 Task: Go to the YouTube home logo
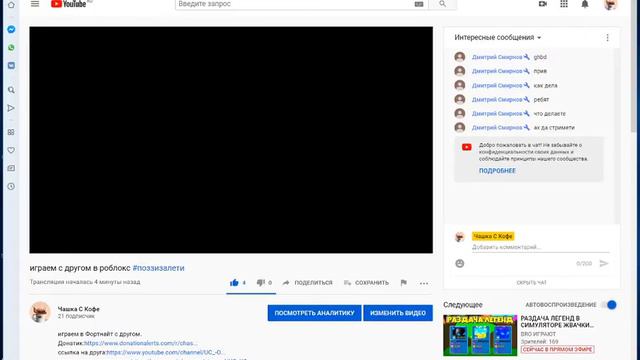pos(69,4)
